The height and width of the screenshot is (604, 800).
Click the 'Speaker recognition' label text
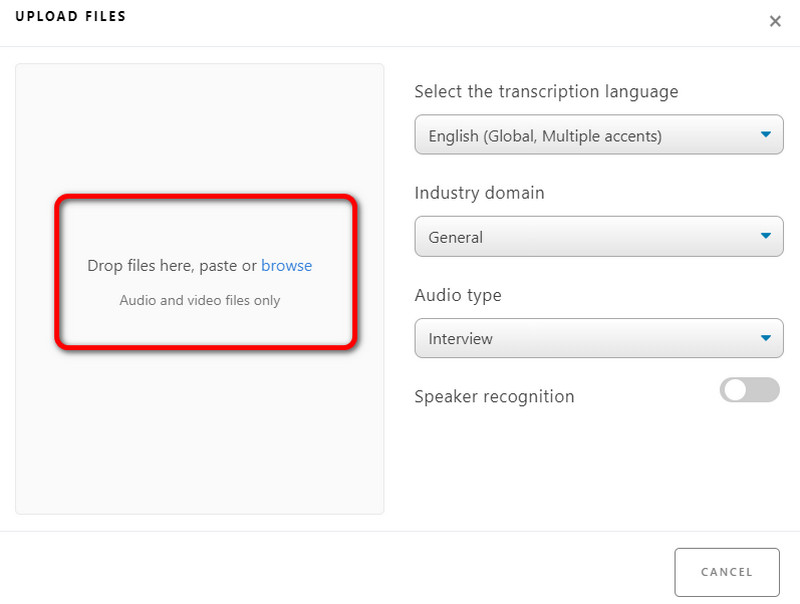[x=494, y=397]
